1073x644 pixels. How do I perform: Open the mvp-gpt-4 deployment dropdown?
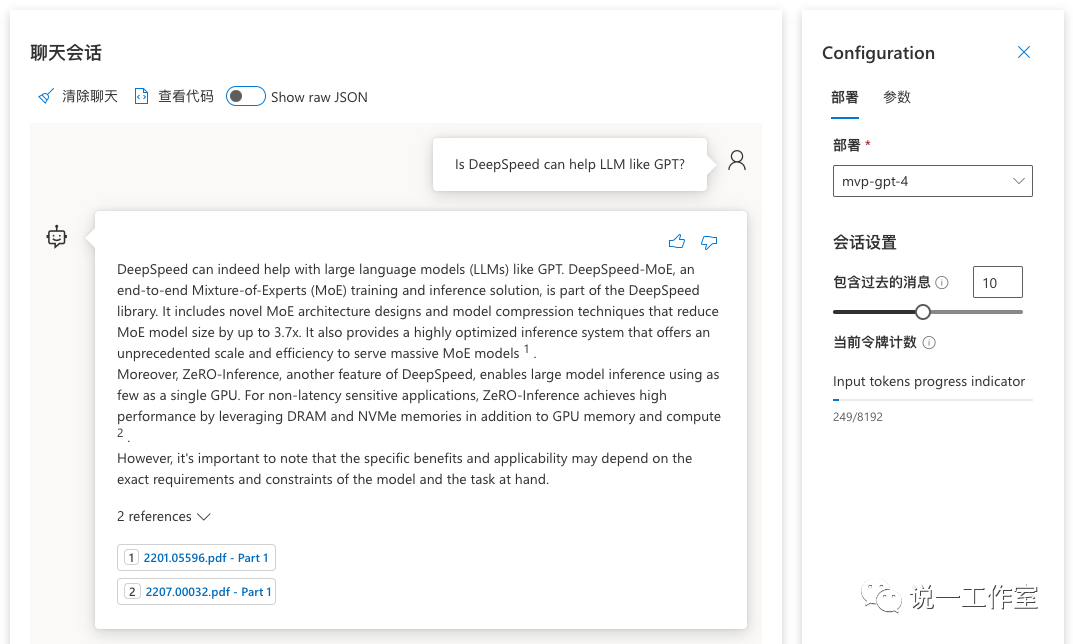932,181
